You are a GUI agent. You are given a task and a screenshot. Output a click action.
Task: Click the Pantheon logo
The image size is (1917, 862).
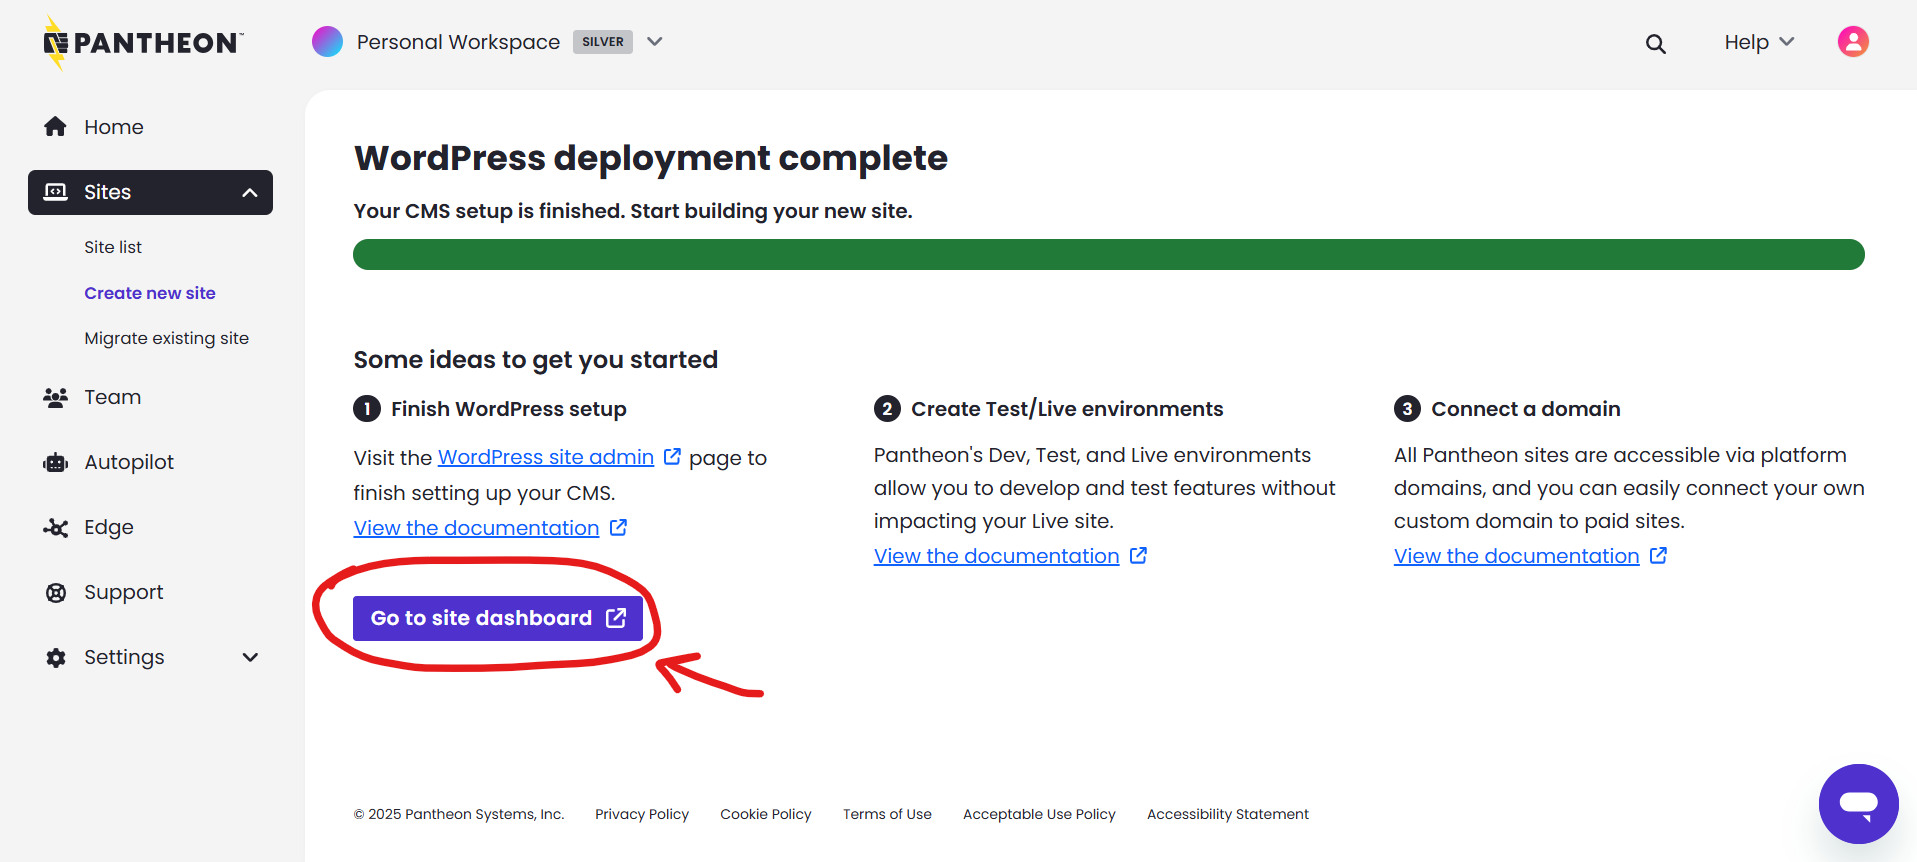(143, 42)
